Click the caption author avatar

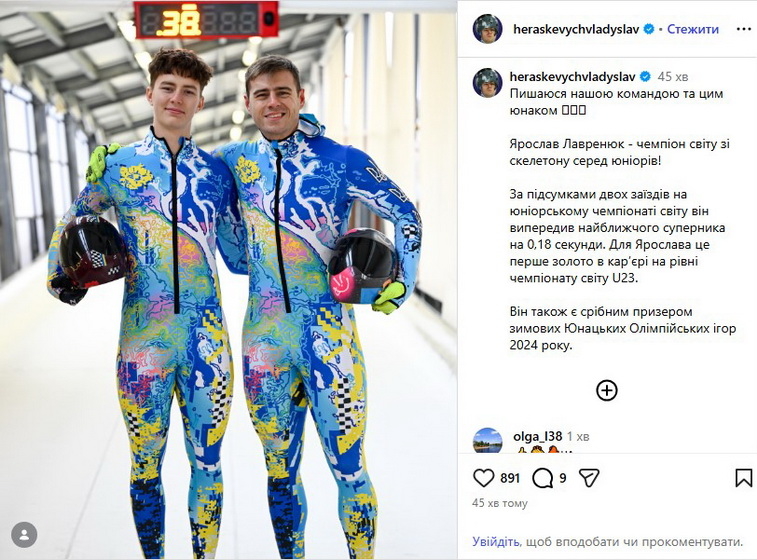pyautogui.click(x=488, y=83)
